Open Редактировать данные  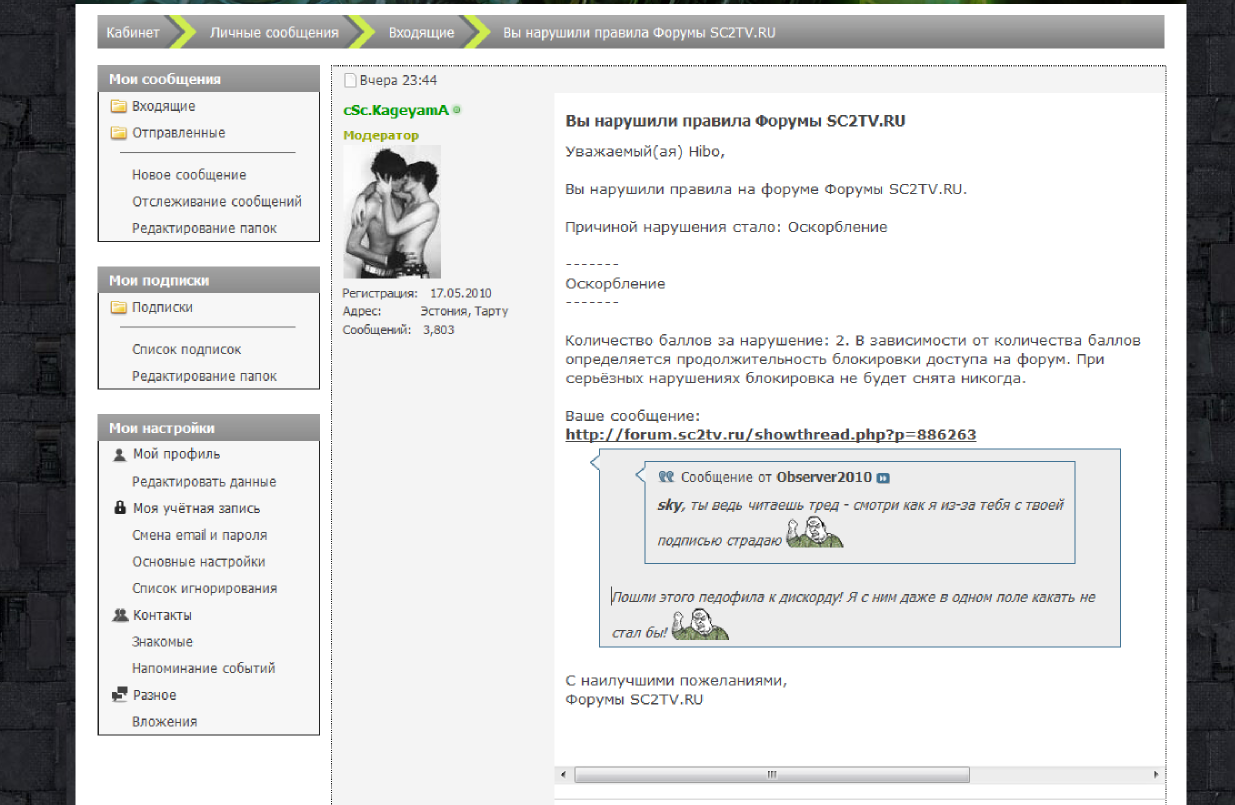point(204,482)
